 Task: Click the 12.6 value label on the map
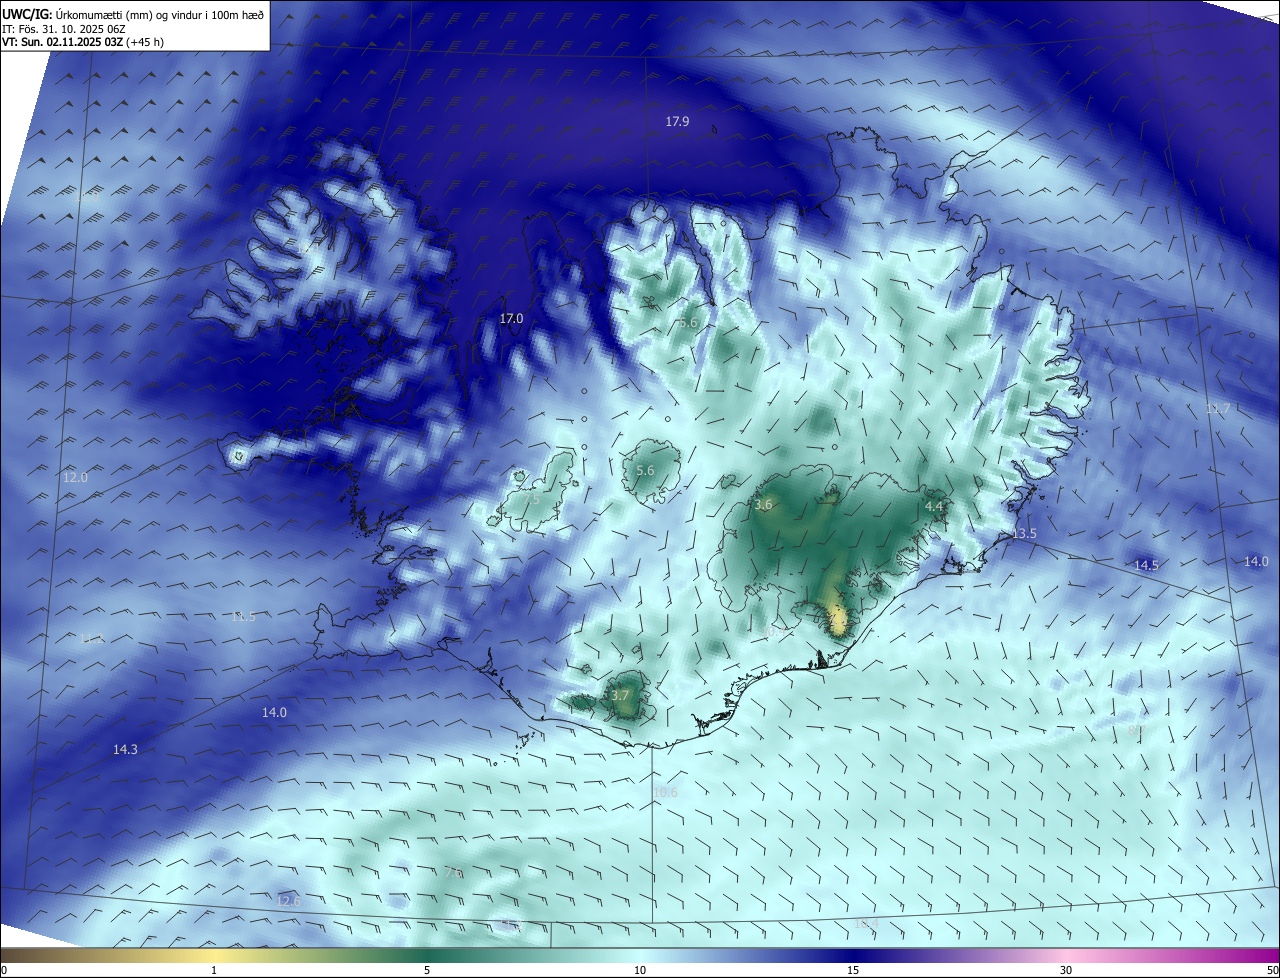288,901
